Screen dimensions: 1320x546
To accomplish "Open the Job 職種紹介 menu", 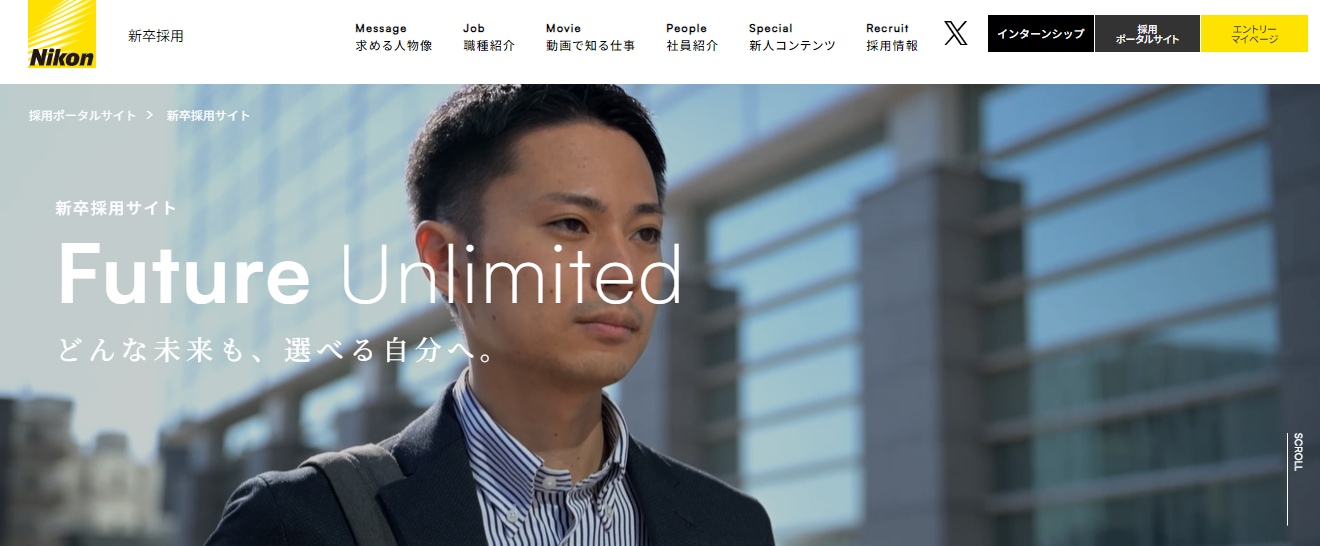I will 489,37.
